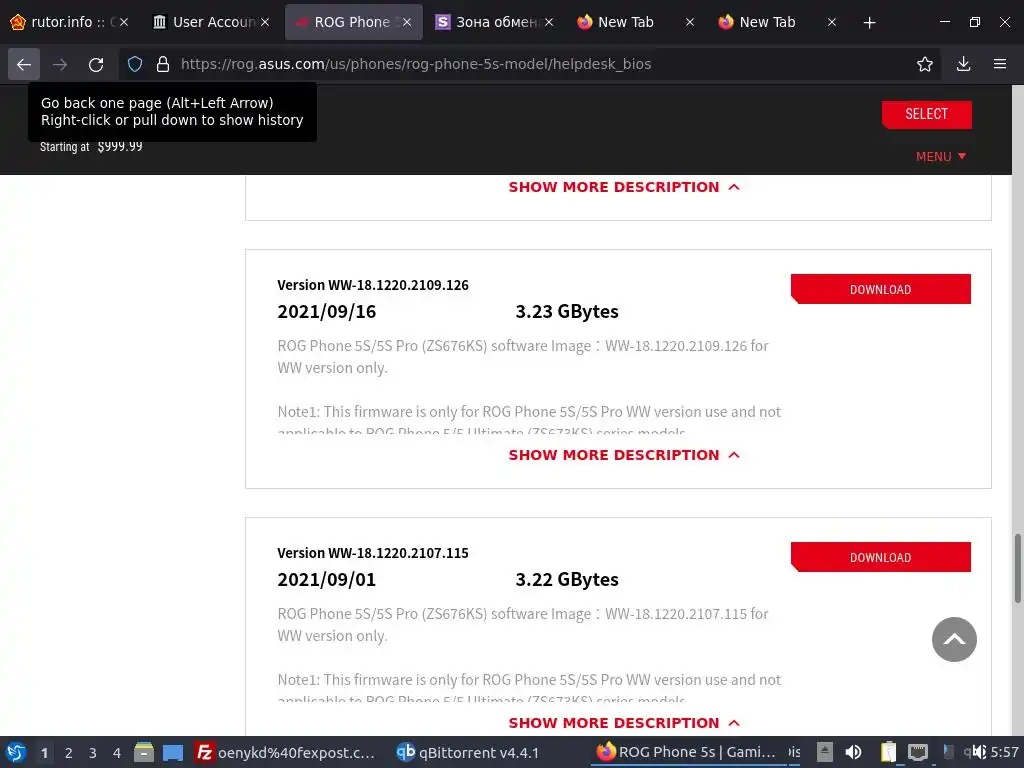Click text Version WW-18.1220.2107.115
This screenshot has height=768, width=1024.
click(x=373, y=552)
